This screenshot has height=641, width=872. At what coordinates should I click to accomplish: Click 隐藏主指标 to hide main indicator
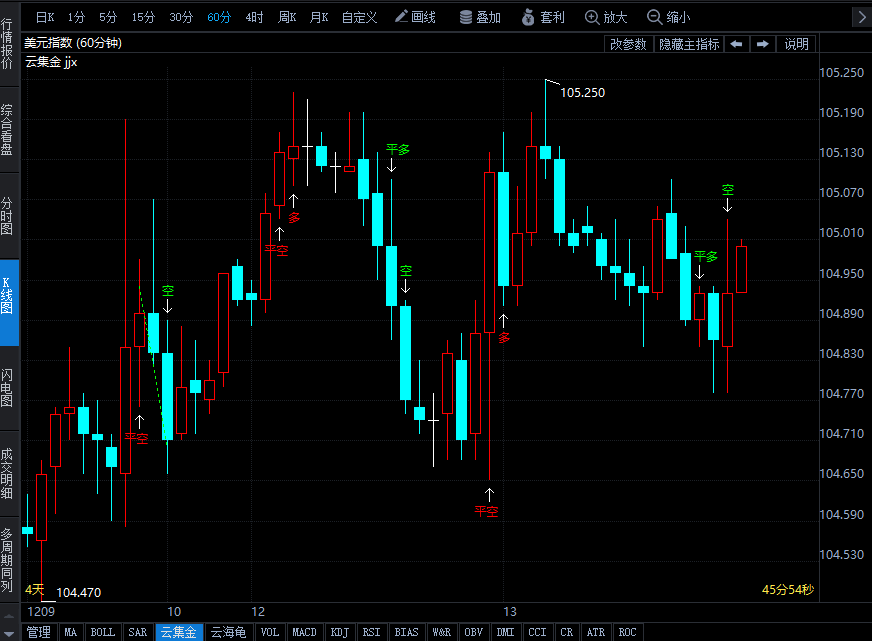[x=689, y=44]
